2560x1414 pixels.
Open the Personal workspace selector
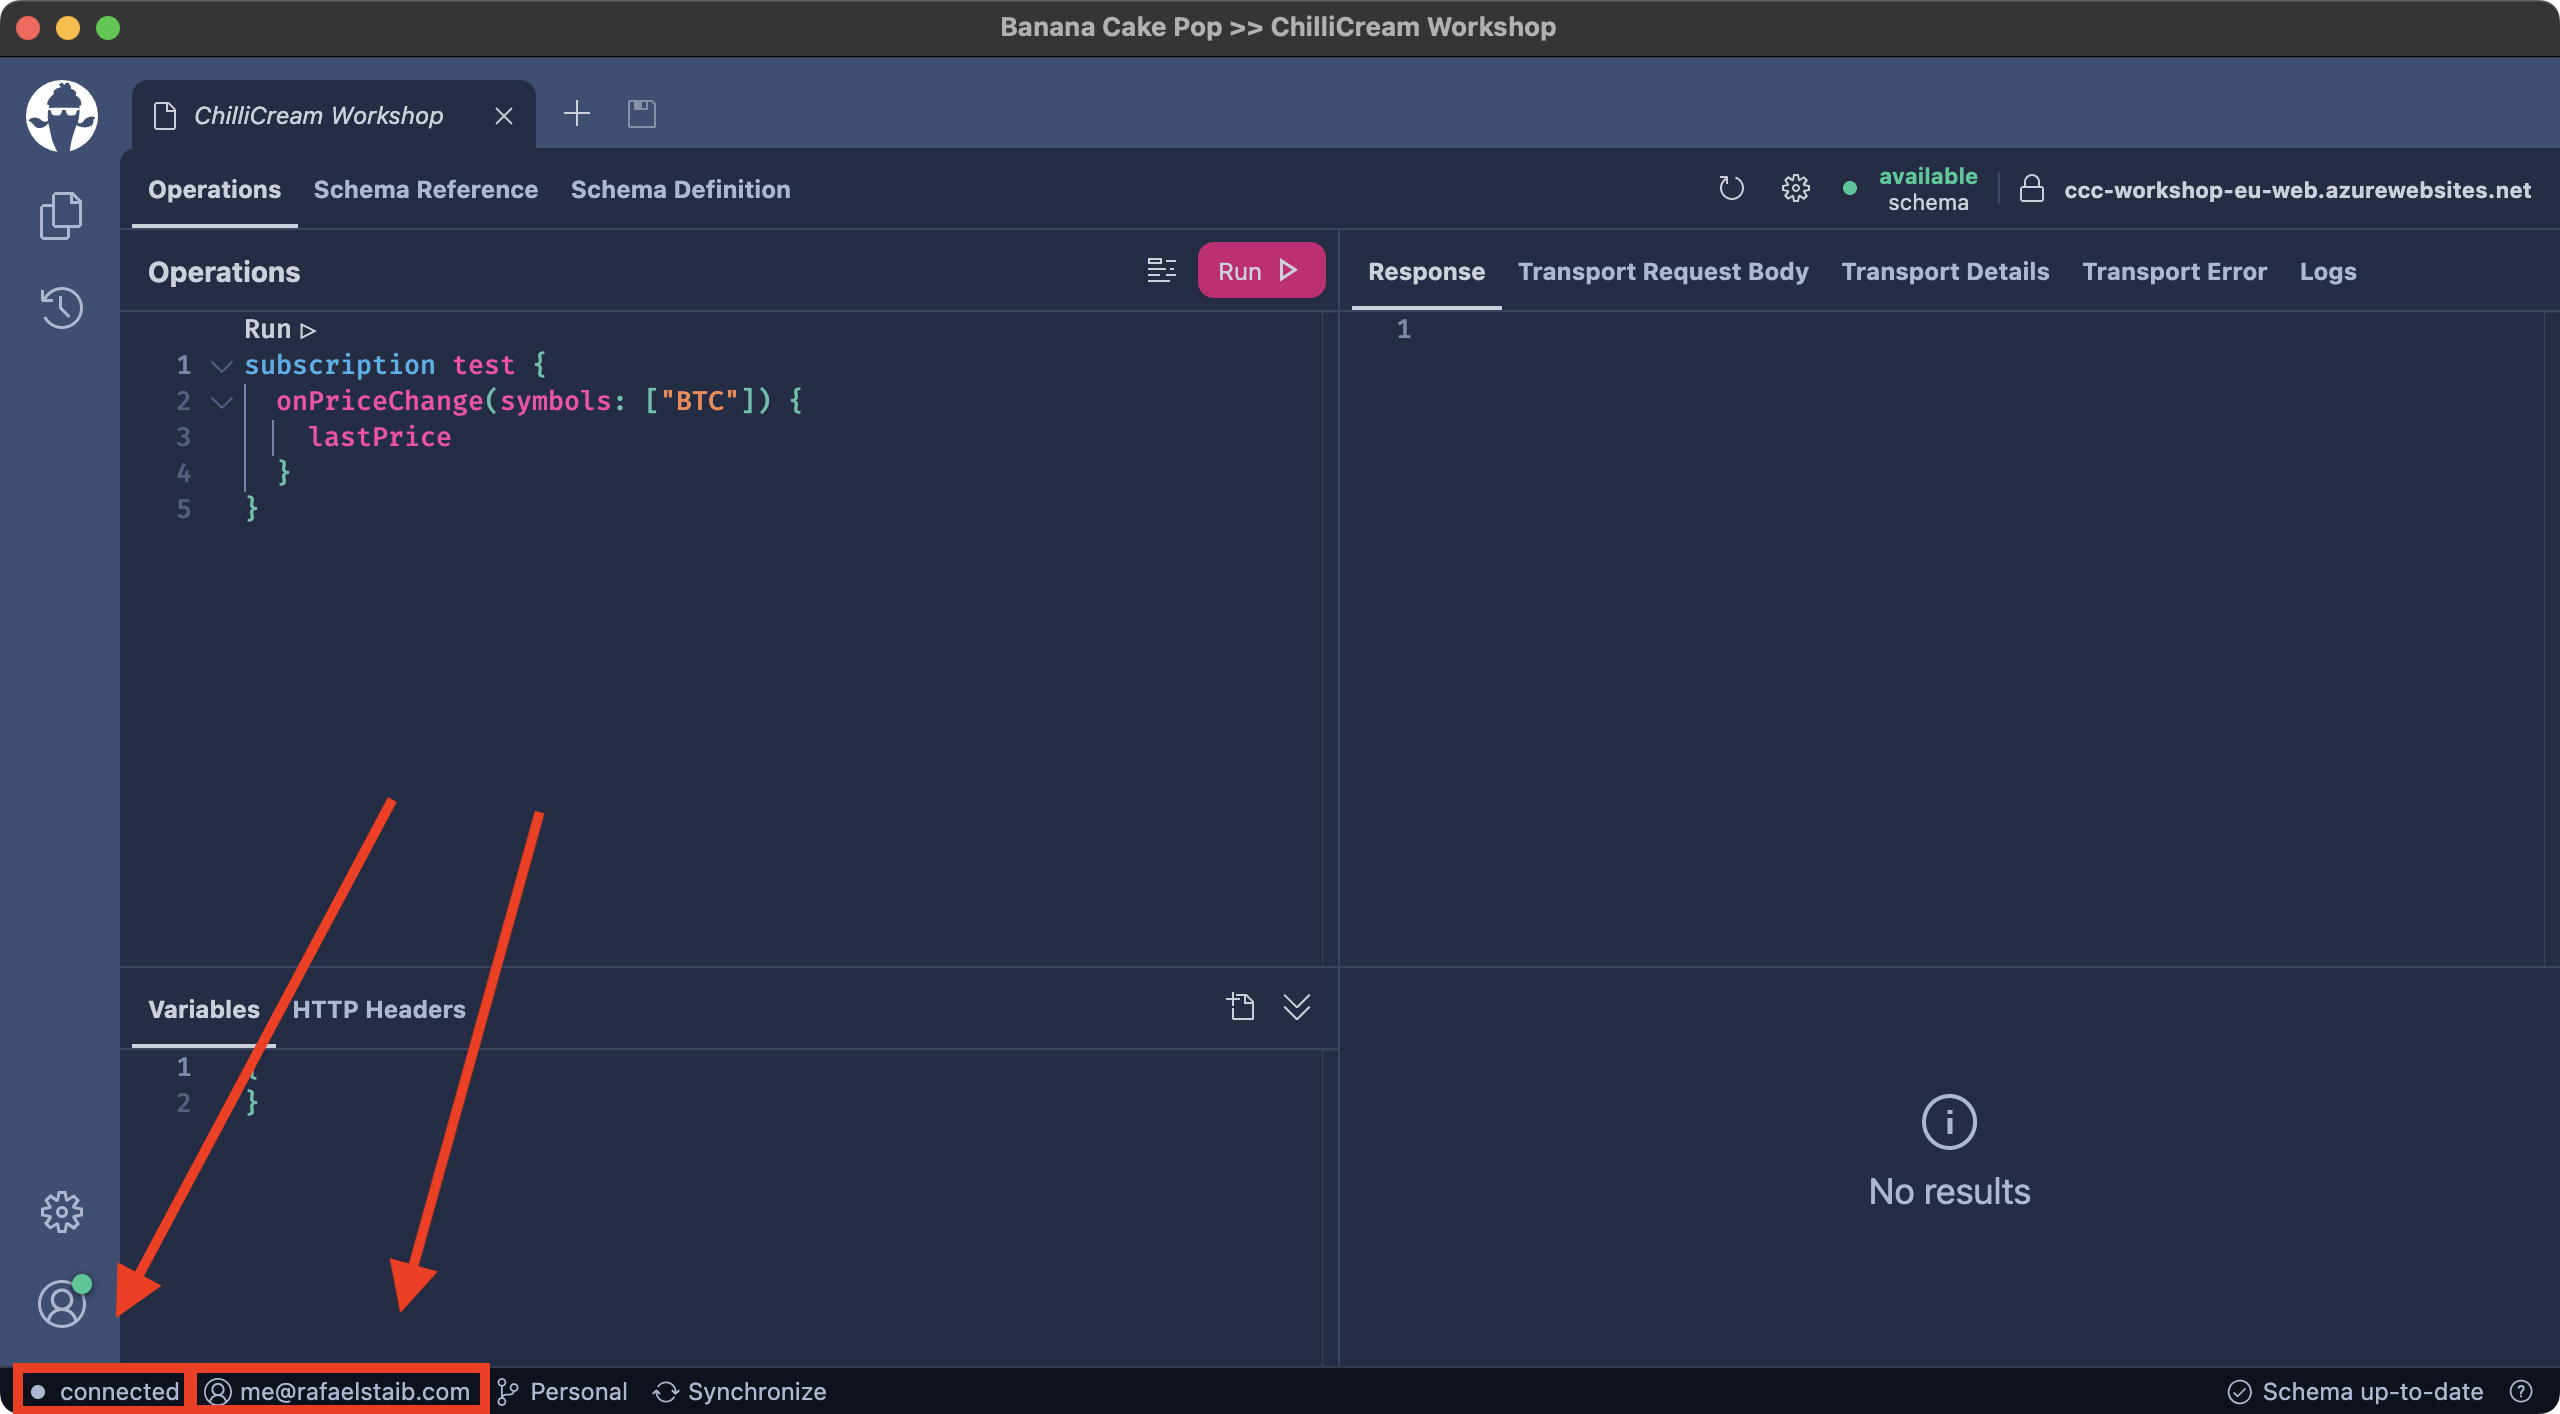point(562,1391)
